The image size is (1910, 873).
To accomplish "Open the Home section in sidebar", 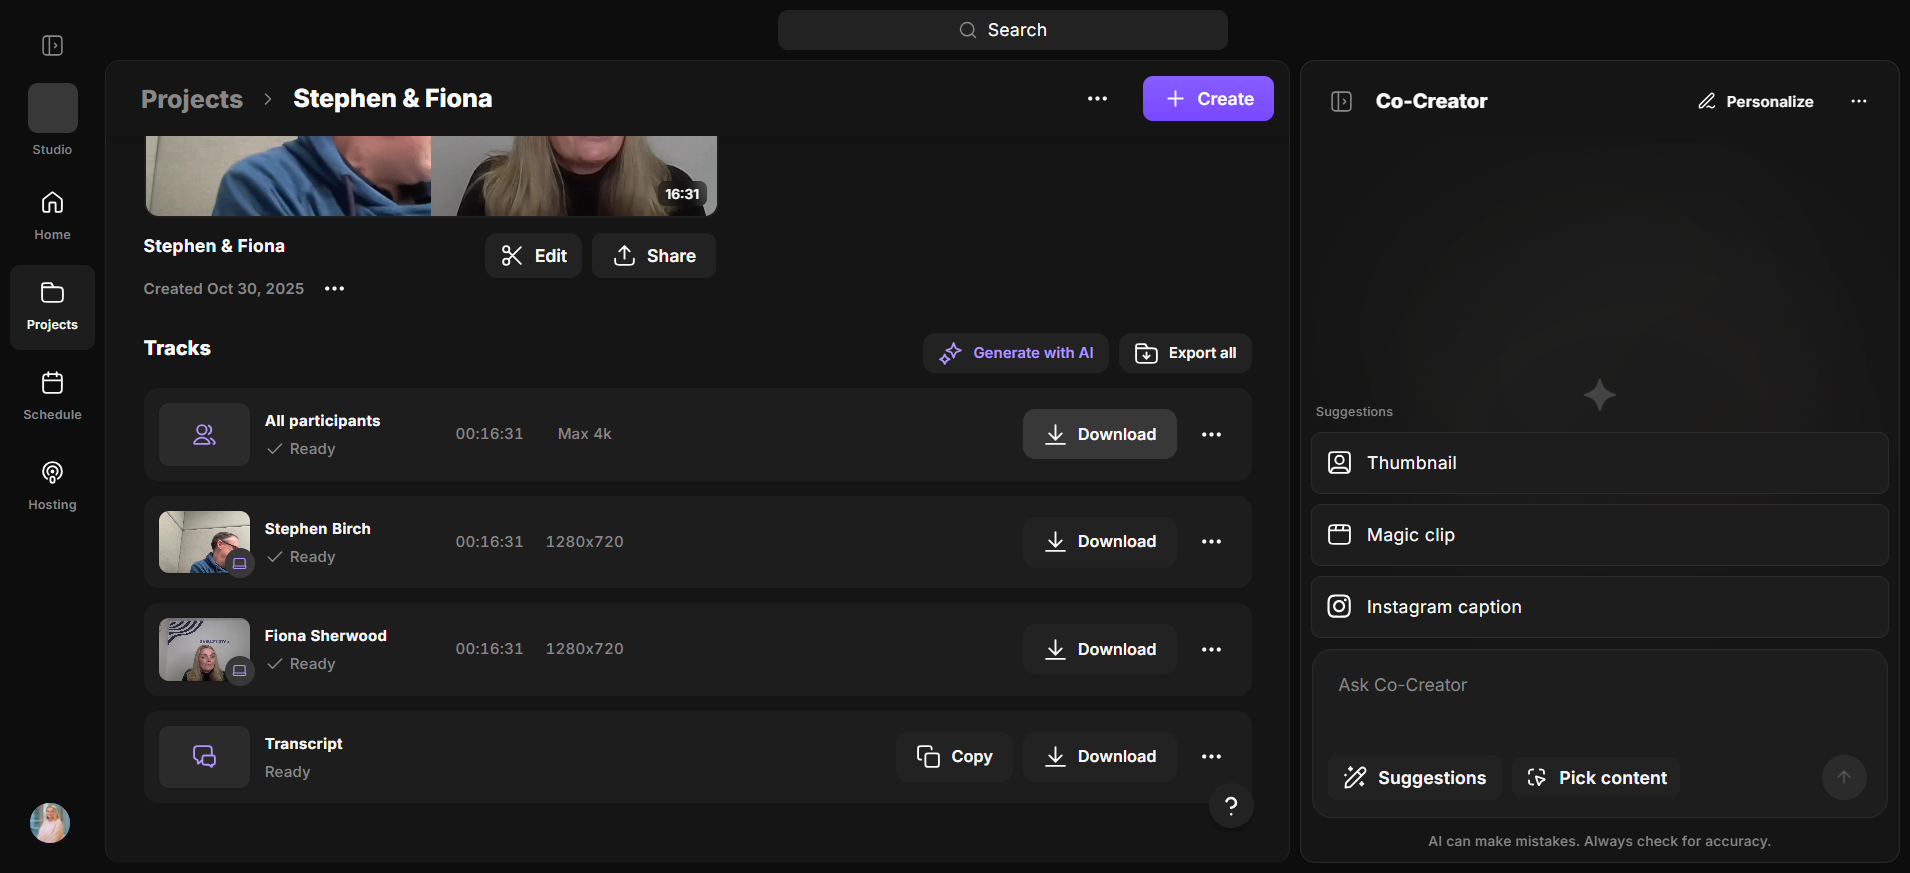I will point(52,216).
